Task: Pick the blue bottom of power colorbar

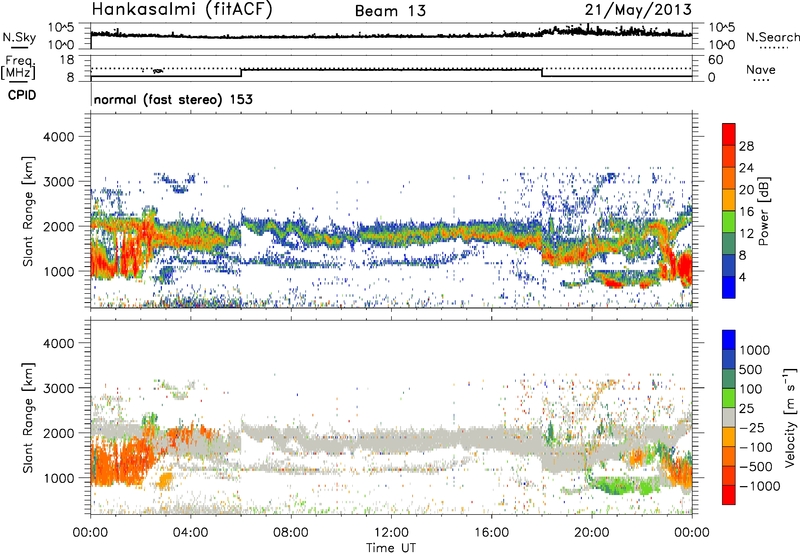Action: pos(729,288)
